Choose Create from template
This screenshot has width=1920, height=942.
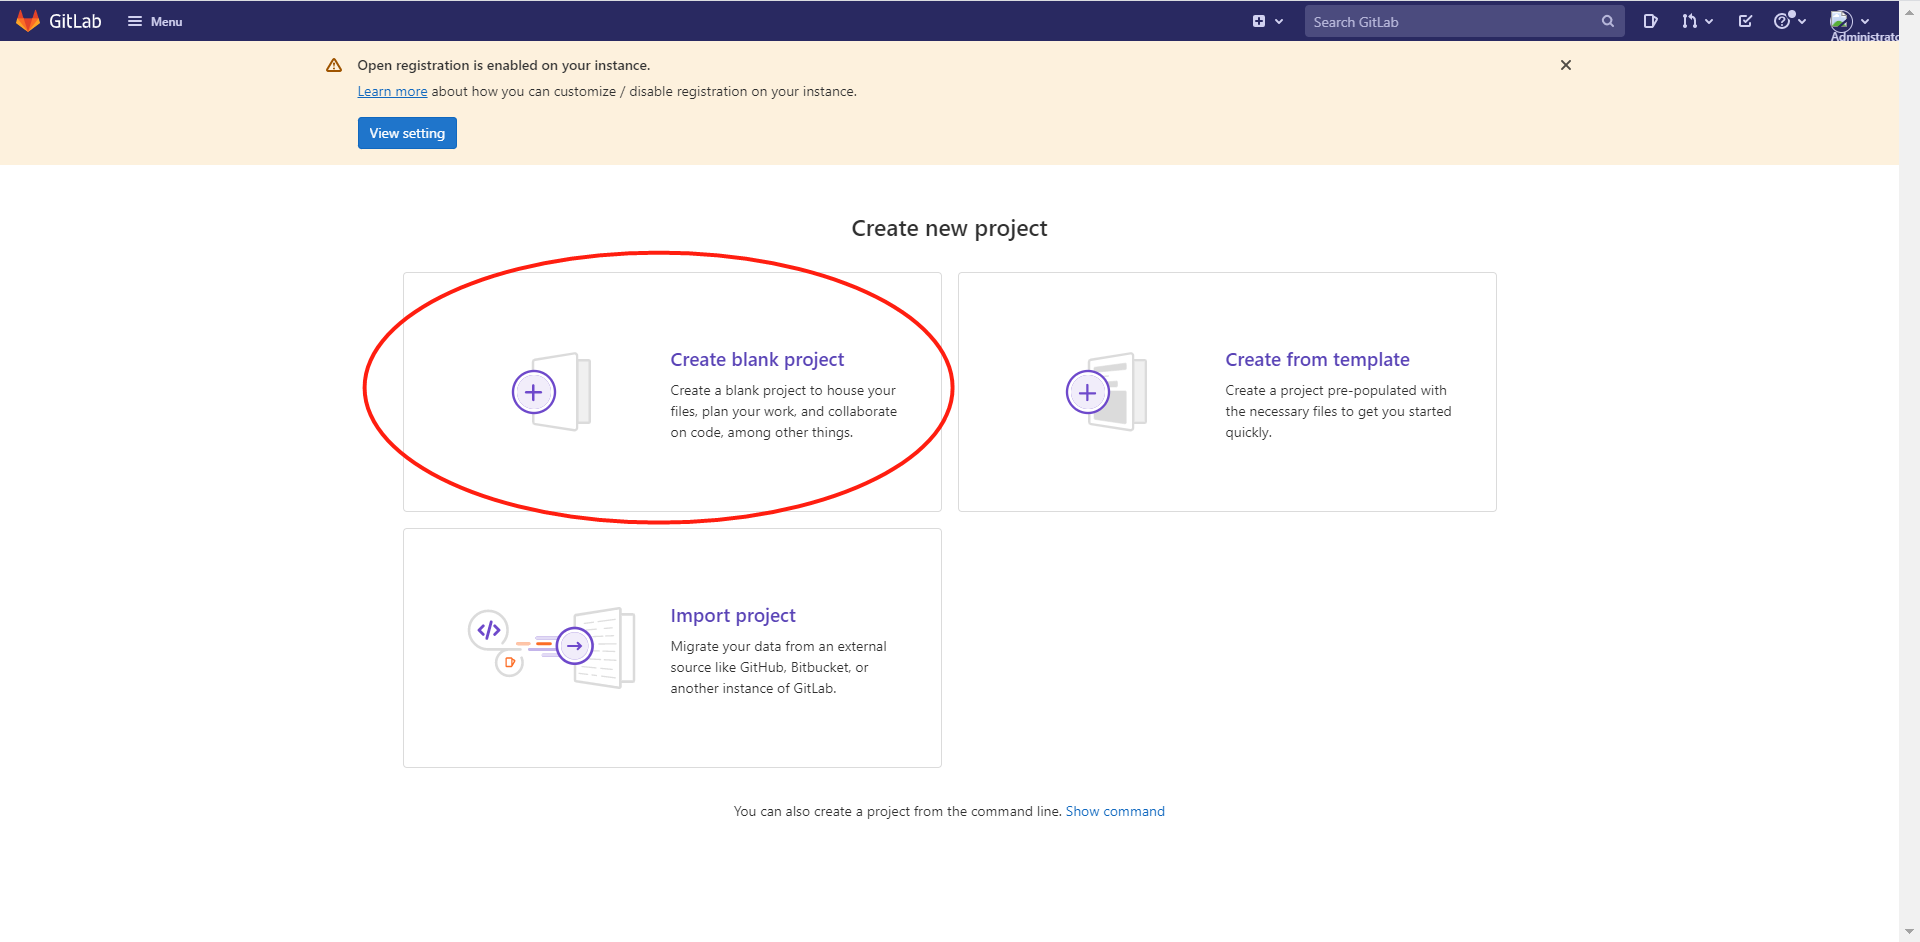coord(1317,359)
